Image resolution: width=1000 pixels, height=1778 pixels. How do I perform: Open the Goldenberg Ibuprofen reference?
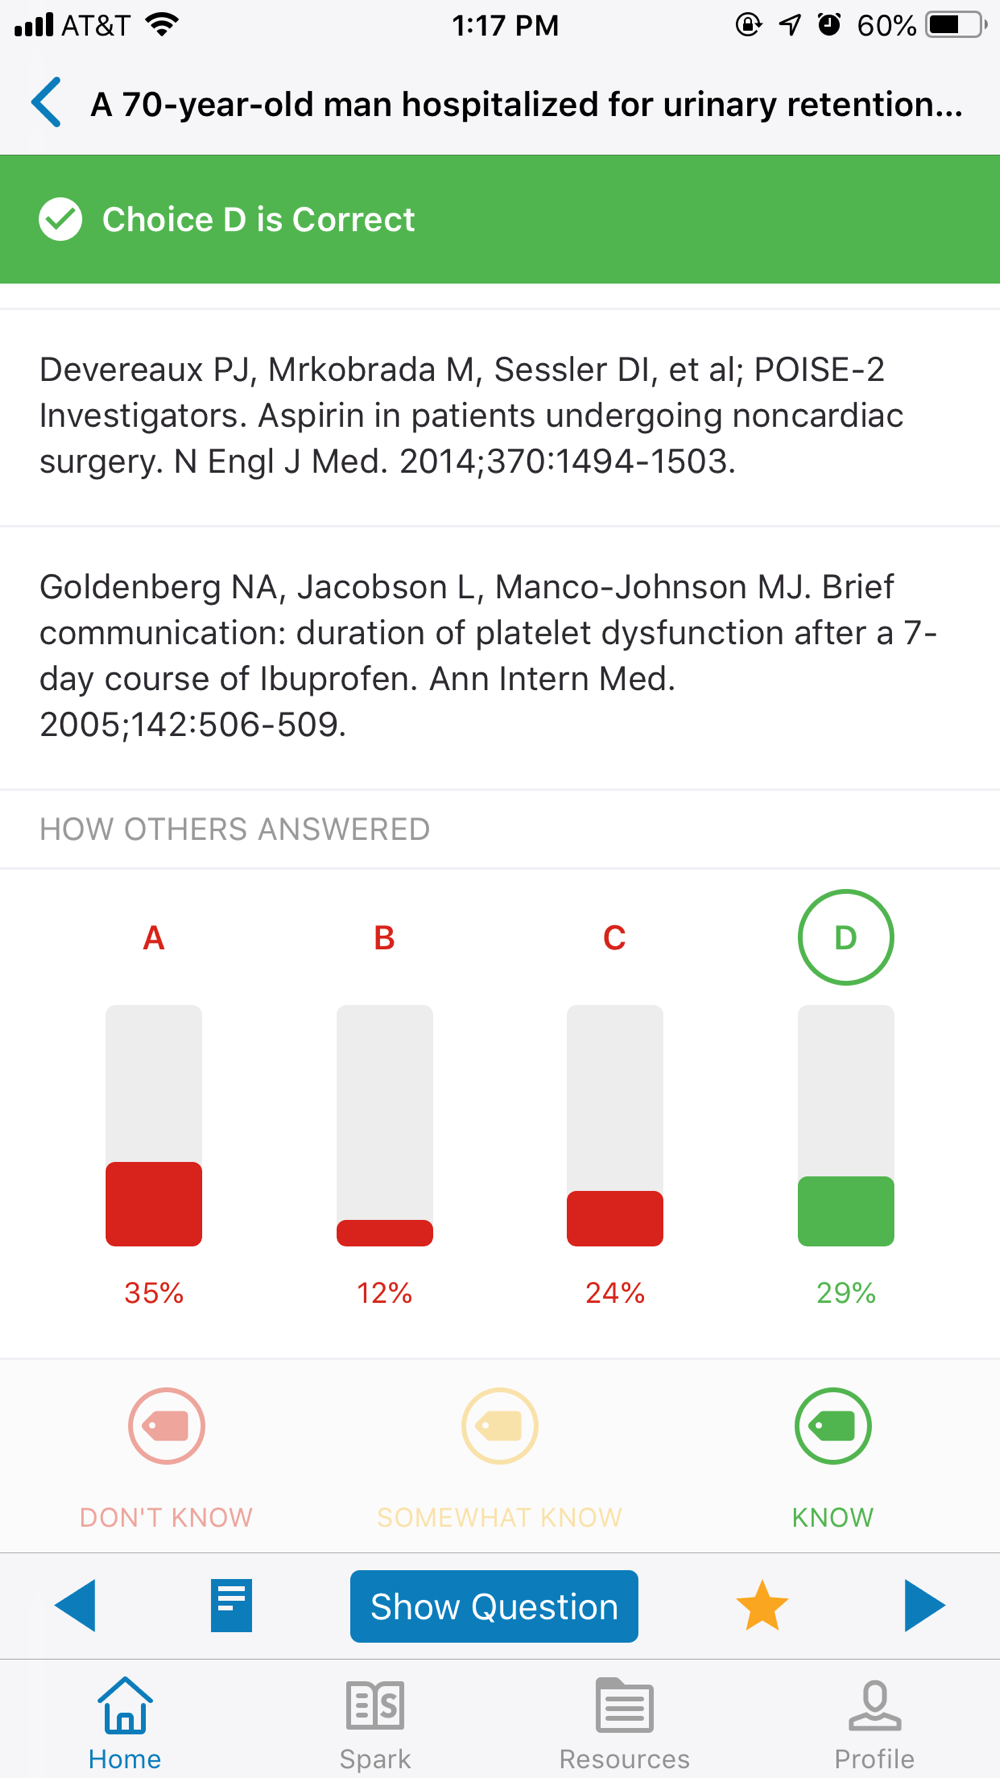pyautogui.click(x=488, y=655)
